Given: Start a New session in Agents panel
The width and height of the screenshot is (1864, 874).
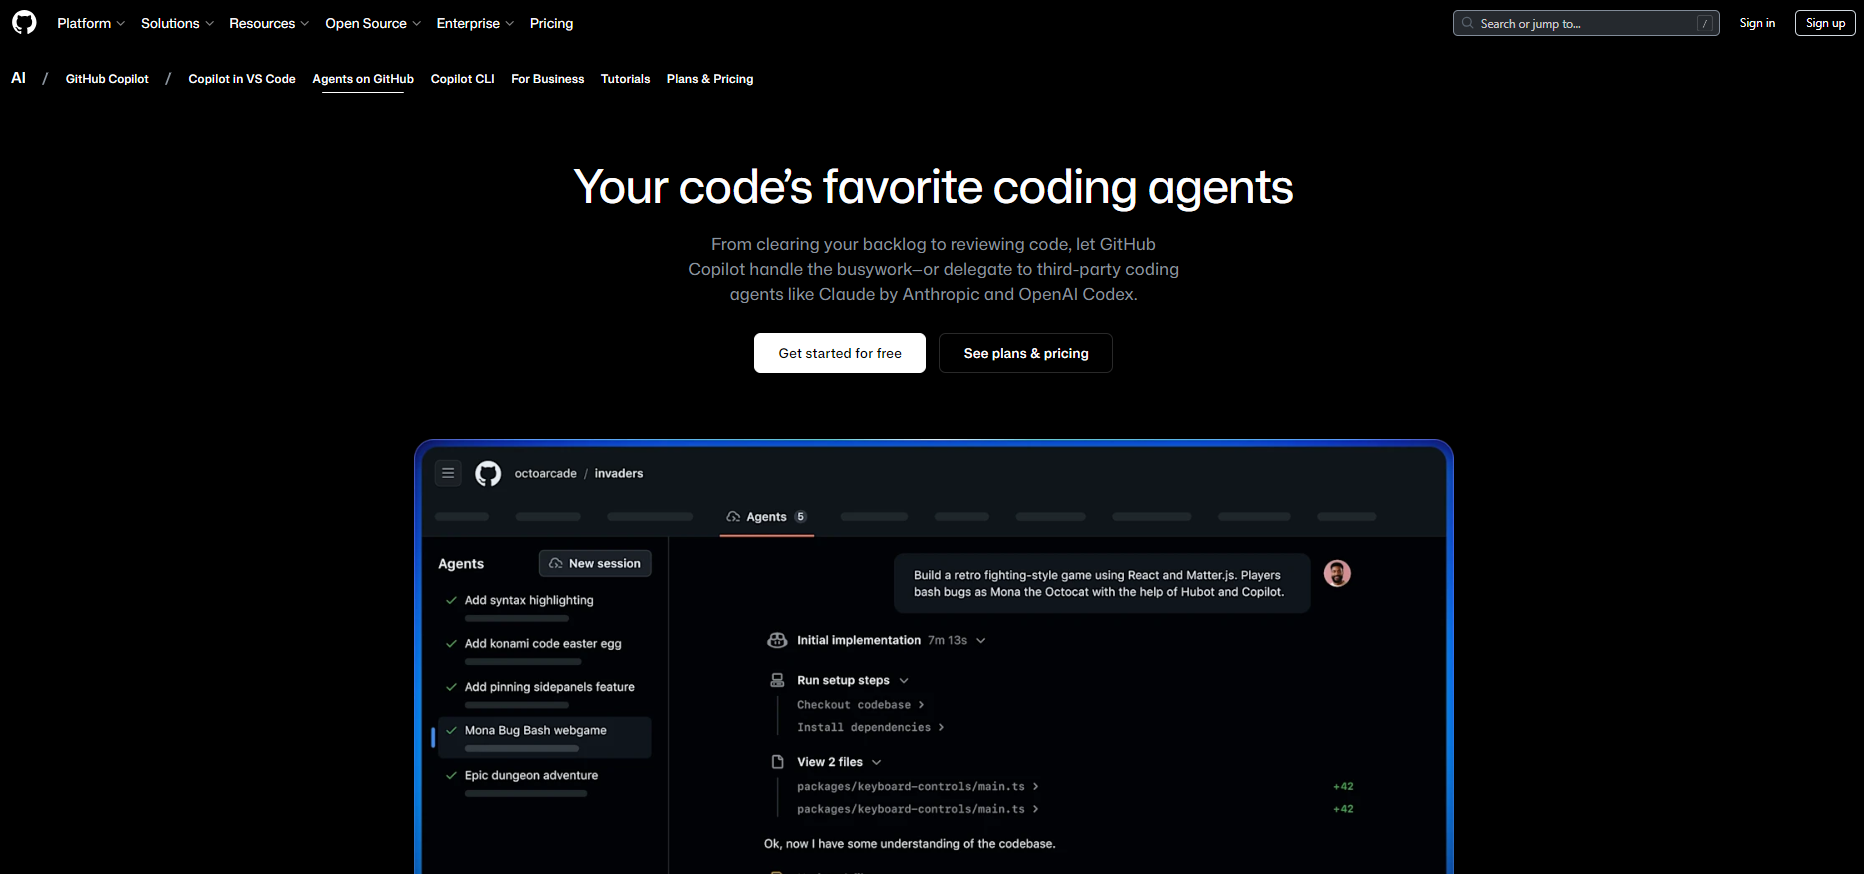Looking at the screenshot, I should pos(595,563).
